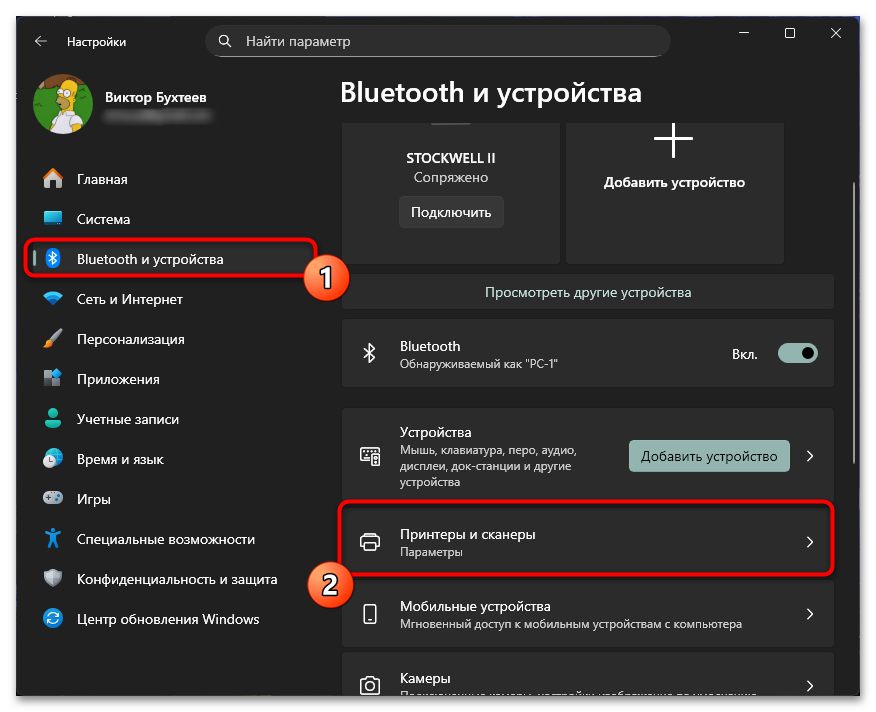The height and width of the screenshot is (712, 876).
Task: Click the back arrow icon in Settings
Action: coord(41,41)
